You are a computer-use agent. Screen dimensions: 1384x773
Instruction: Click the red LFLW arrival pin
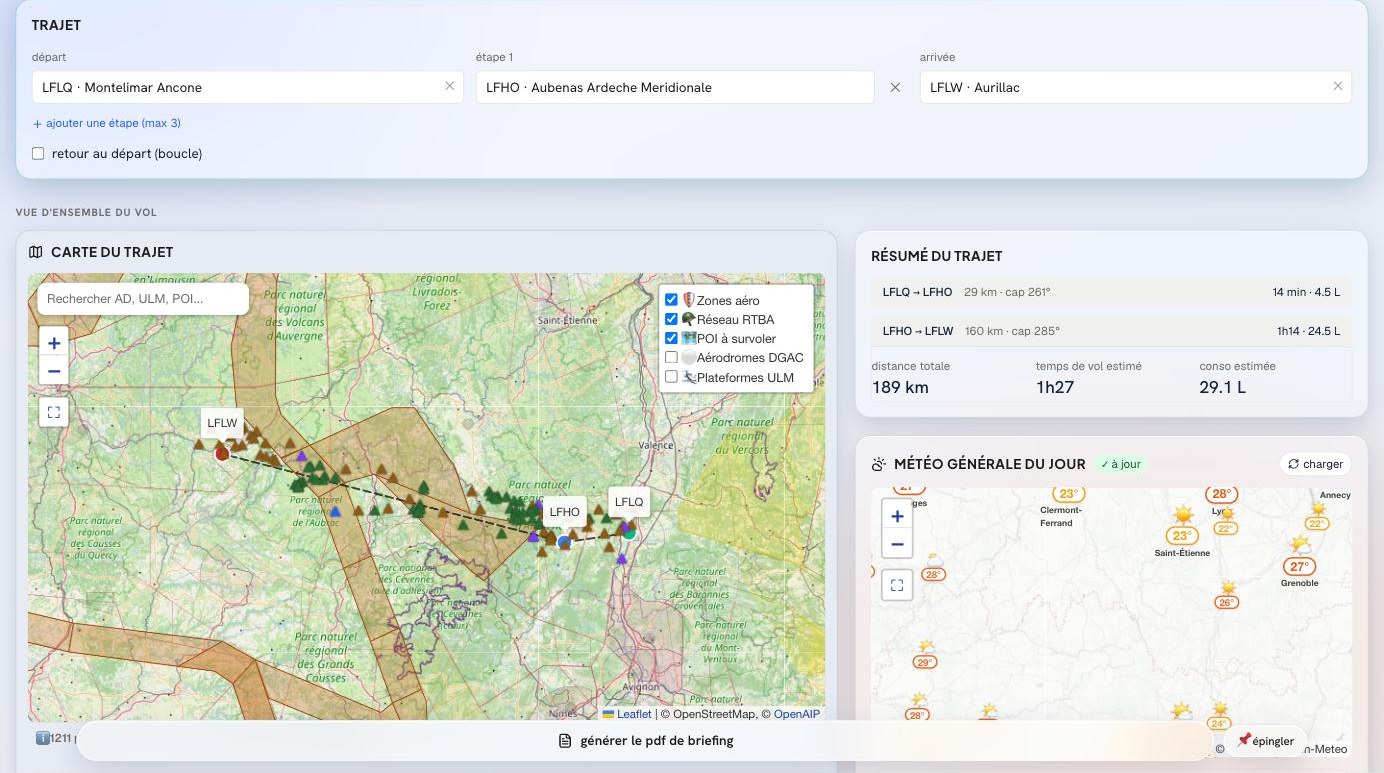[x=222, y=453]
